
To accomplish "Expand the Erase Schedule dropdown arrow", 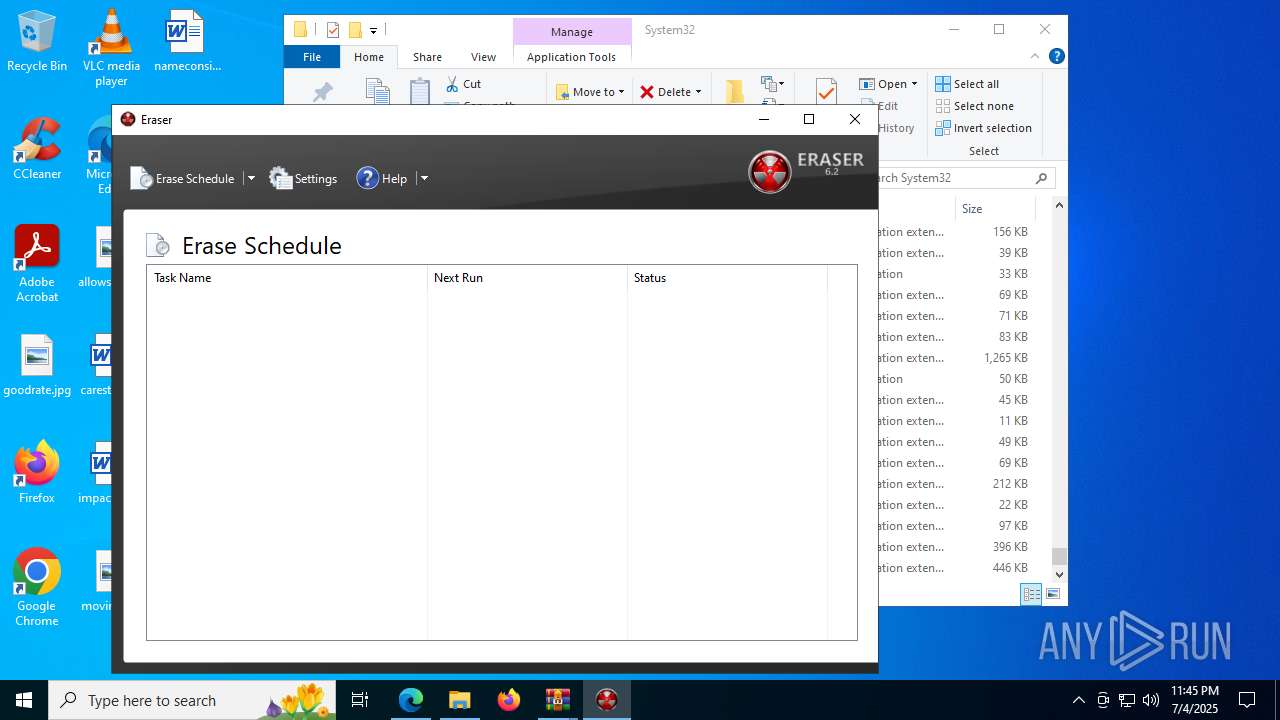I will (251, 178).
